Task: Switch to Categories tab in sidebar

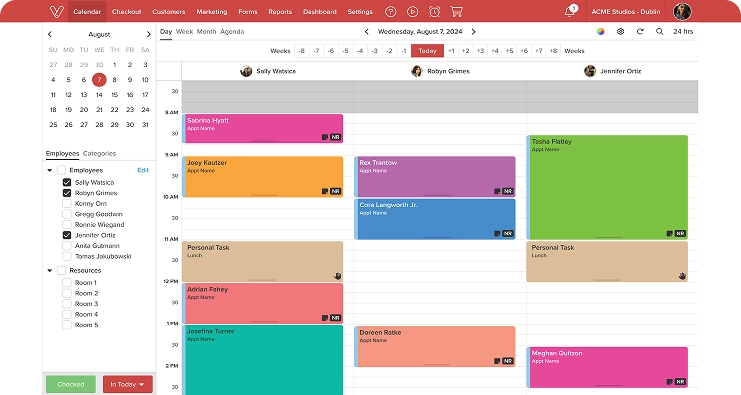Action: [x=99, y=154]
